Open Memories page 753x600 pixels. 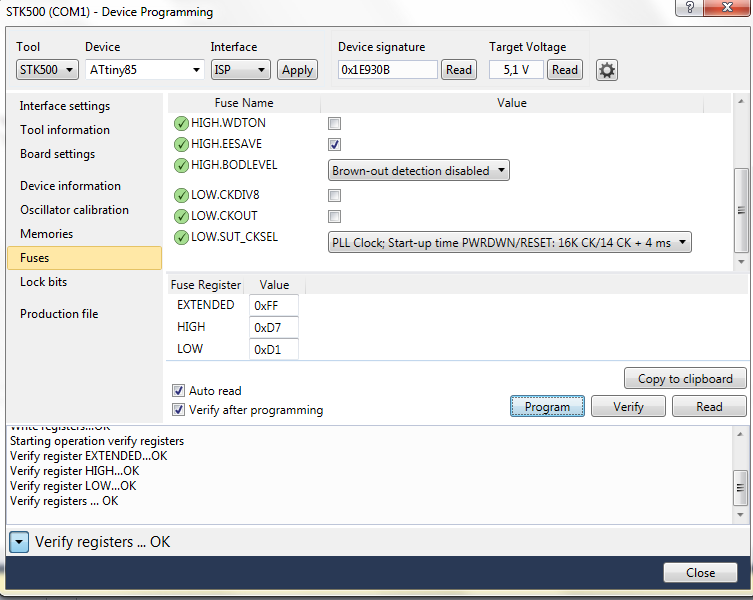click(47, 234)
